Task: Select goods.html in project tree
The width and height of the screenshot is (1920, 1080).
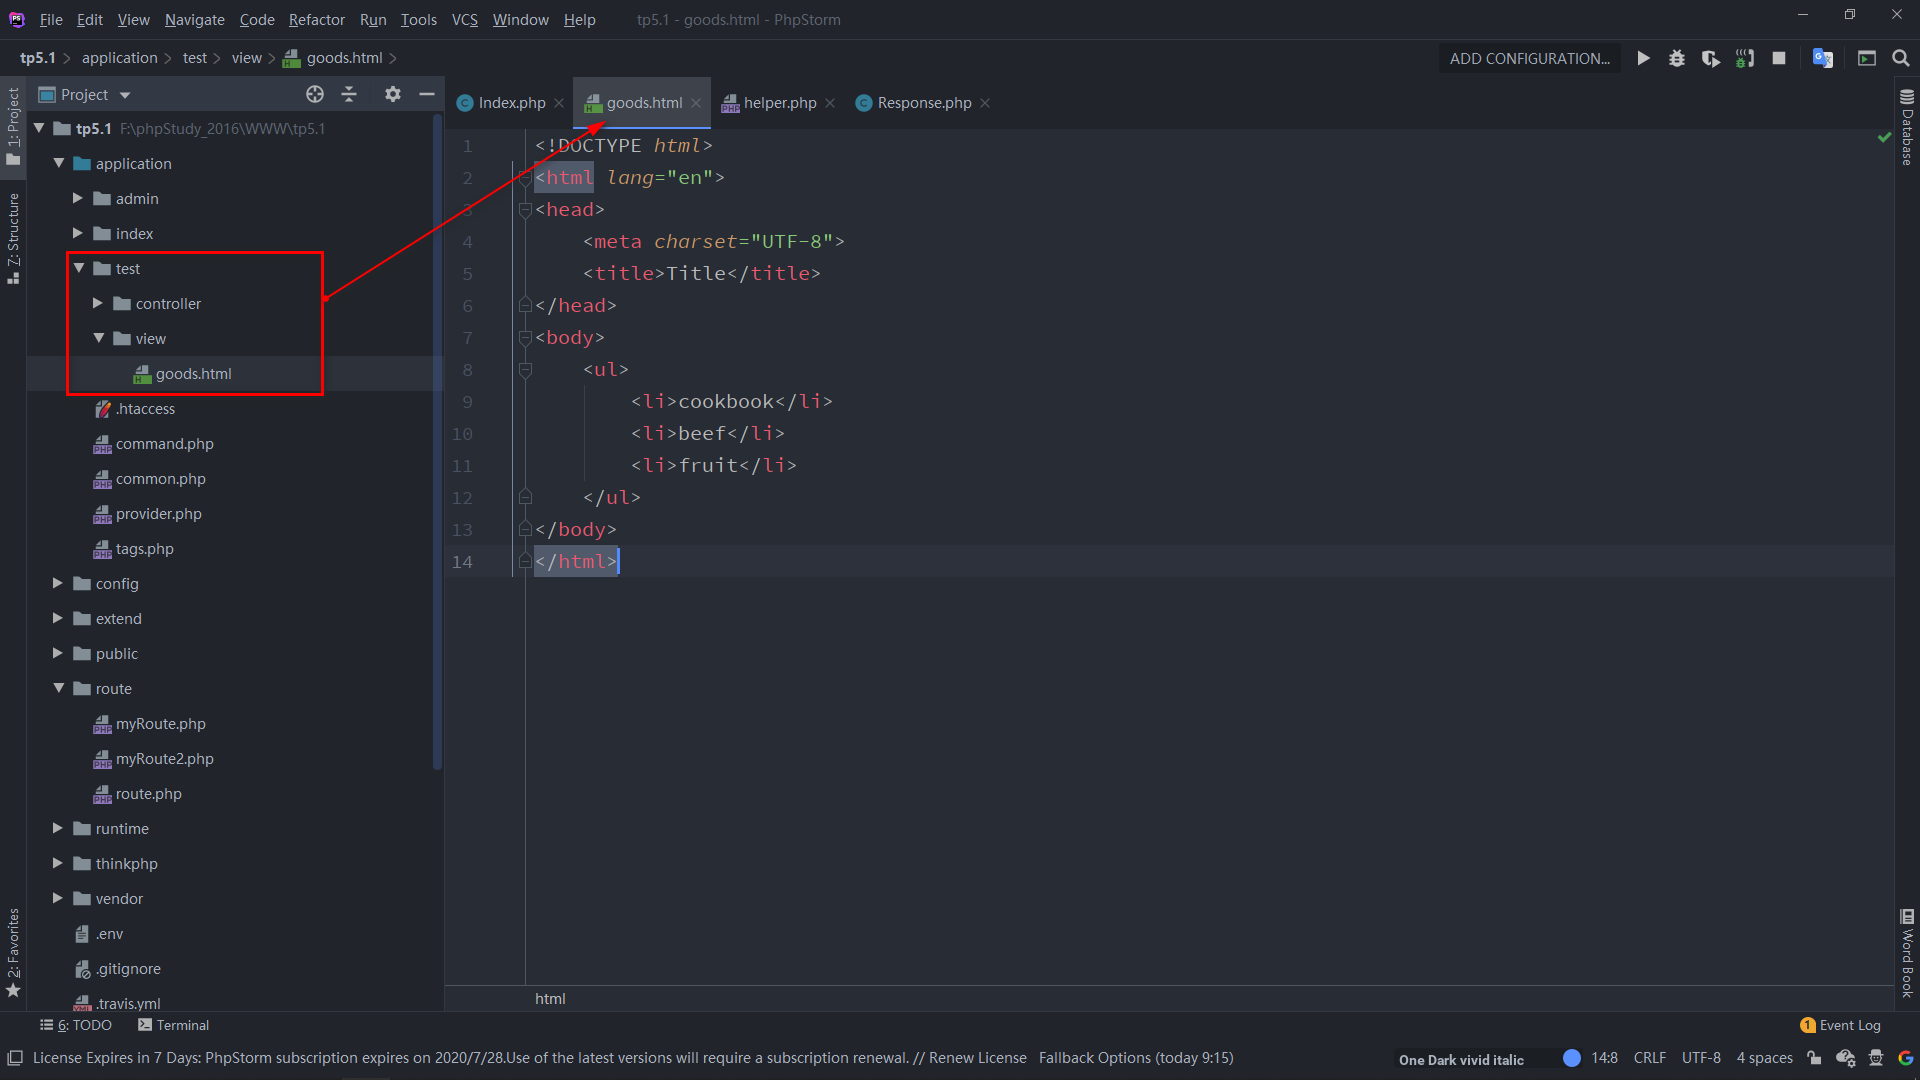Action: pyautogui.click(x=193, y=373)
